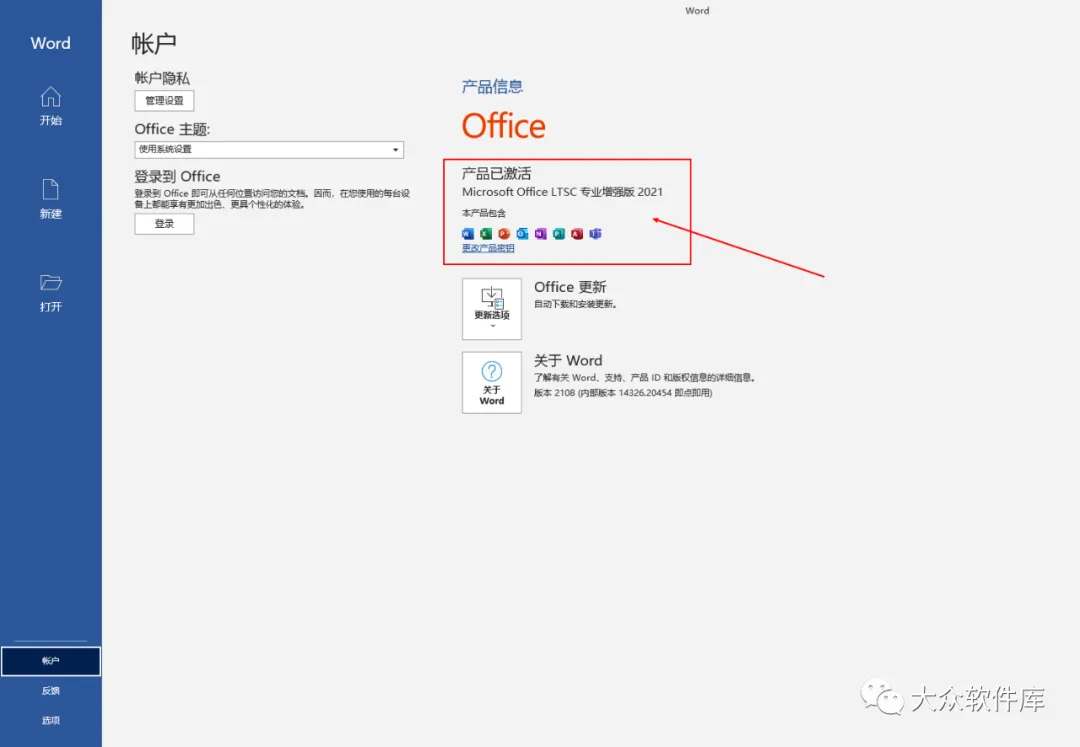Click the Word app icon under 本产品包含
This screenshot has height=747, width=1080.
pos(468,234)
